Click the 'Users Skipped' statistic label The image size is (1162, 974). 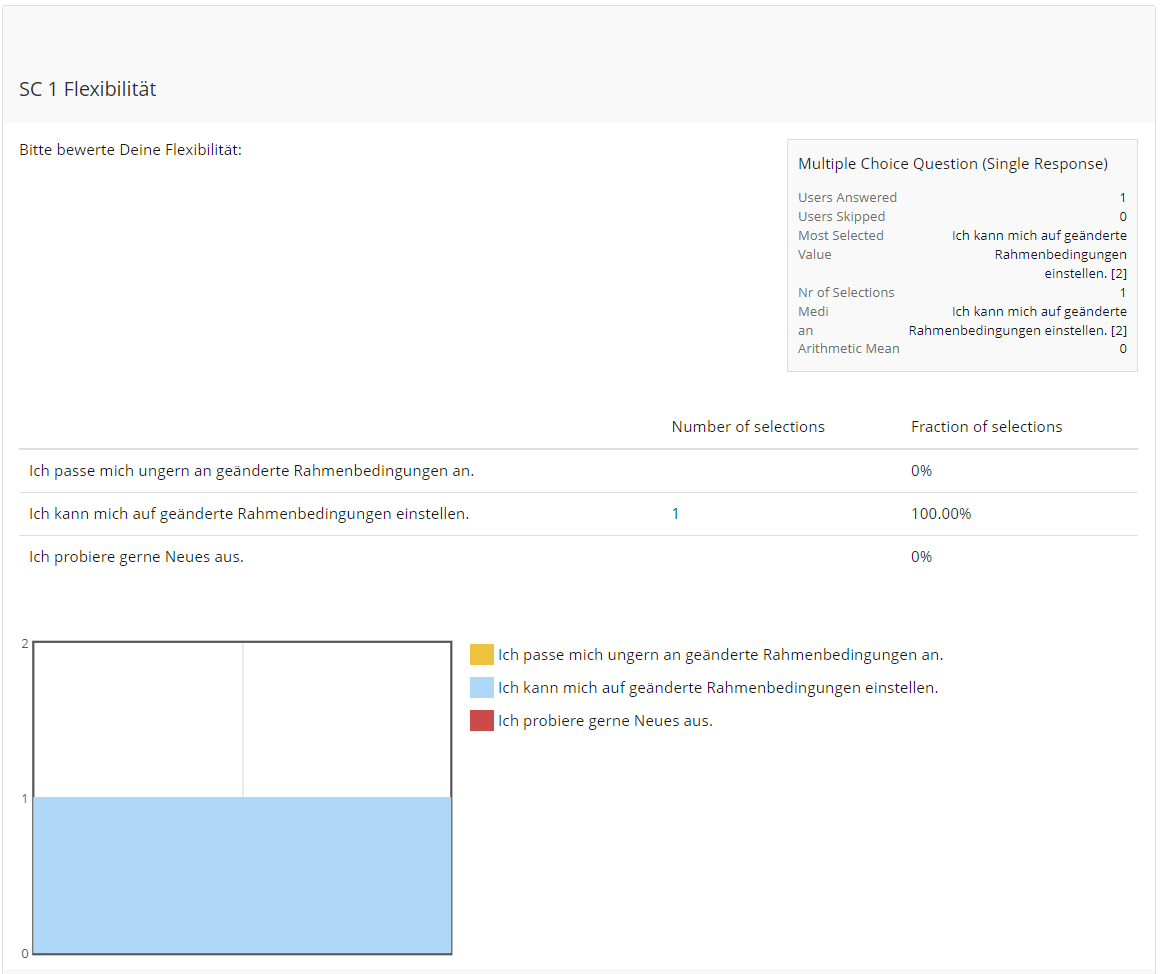pos(841,217)
